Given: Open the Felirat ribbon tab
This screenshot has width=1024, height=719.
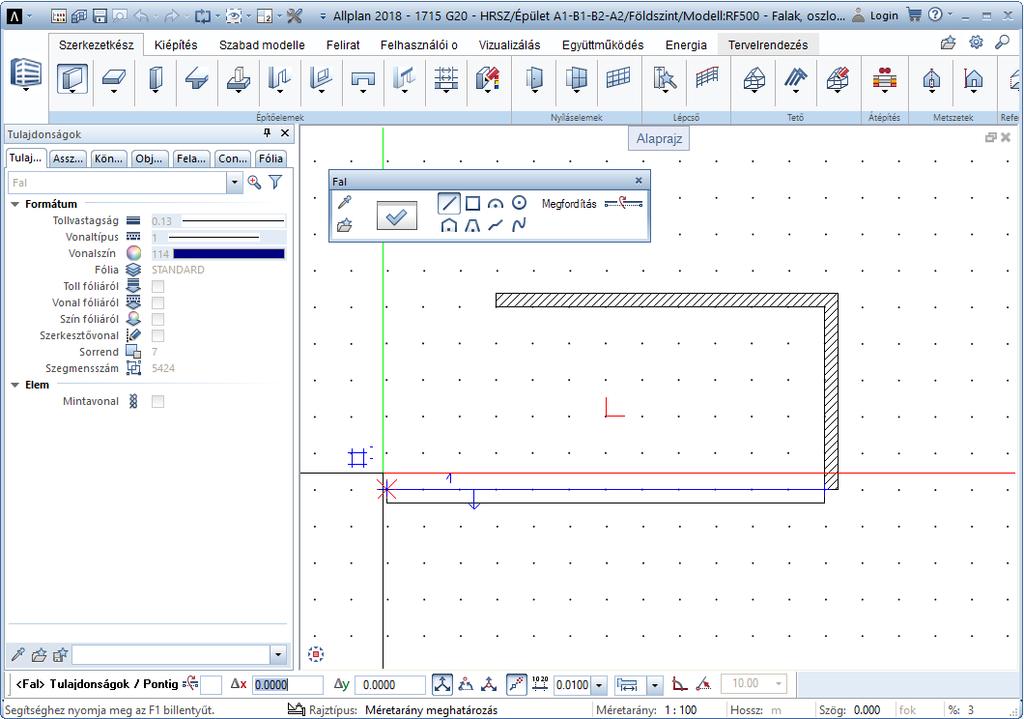Looking at the screenshot, I should [x=343, y=45].
